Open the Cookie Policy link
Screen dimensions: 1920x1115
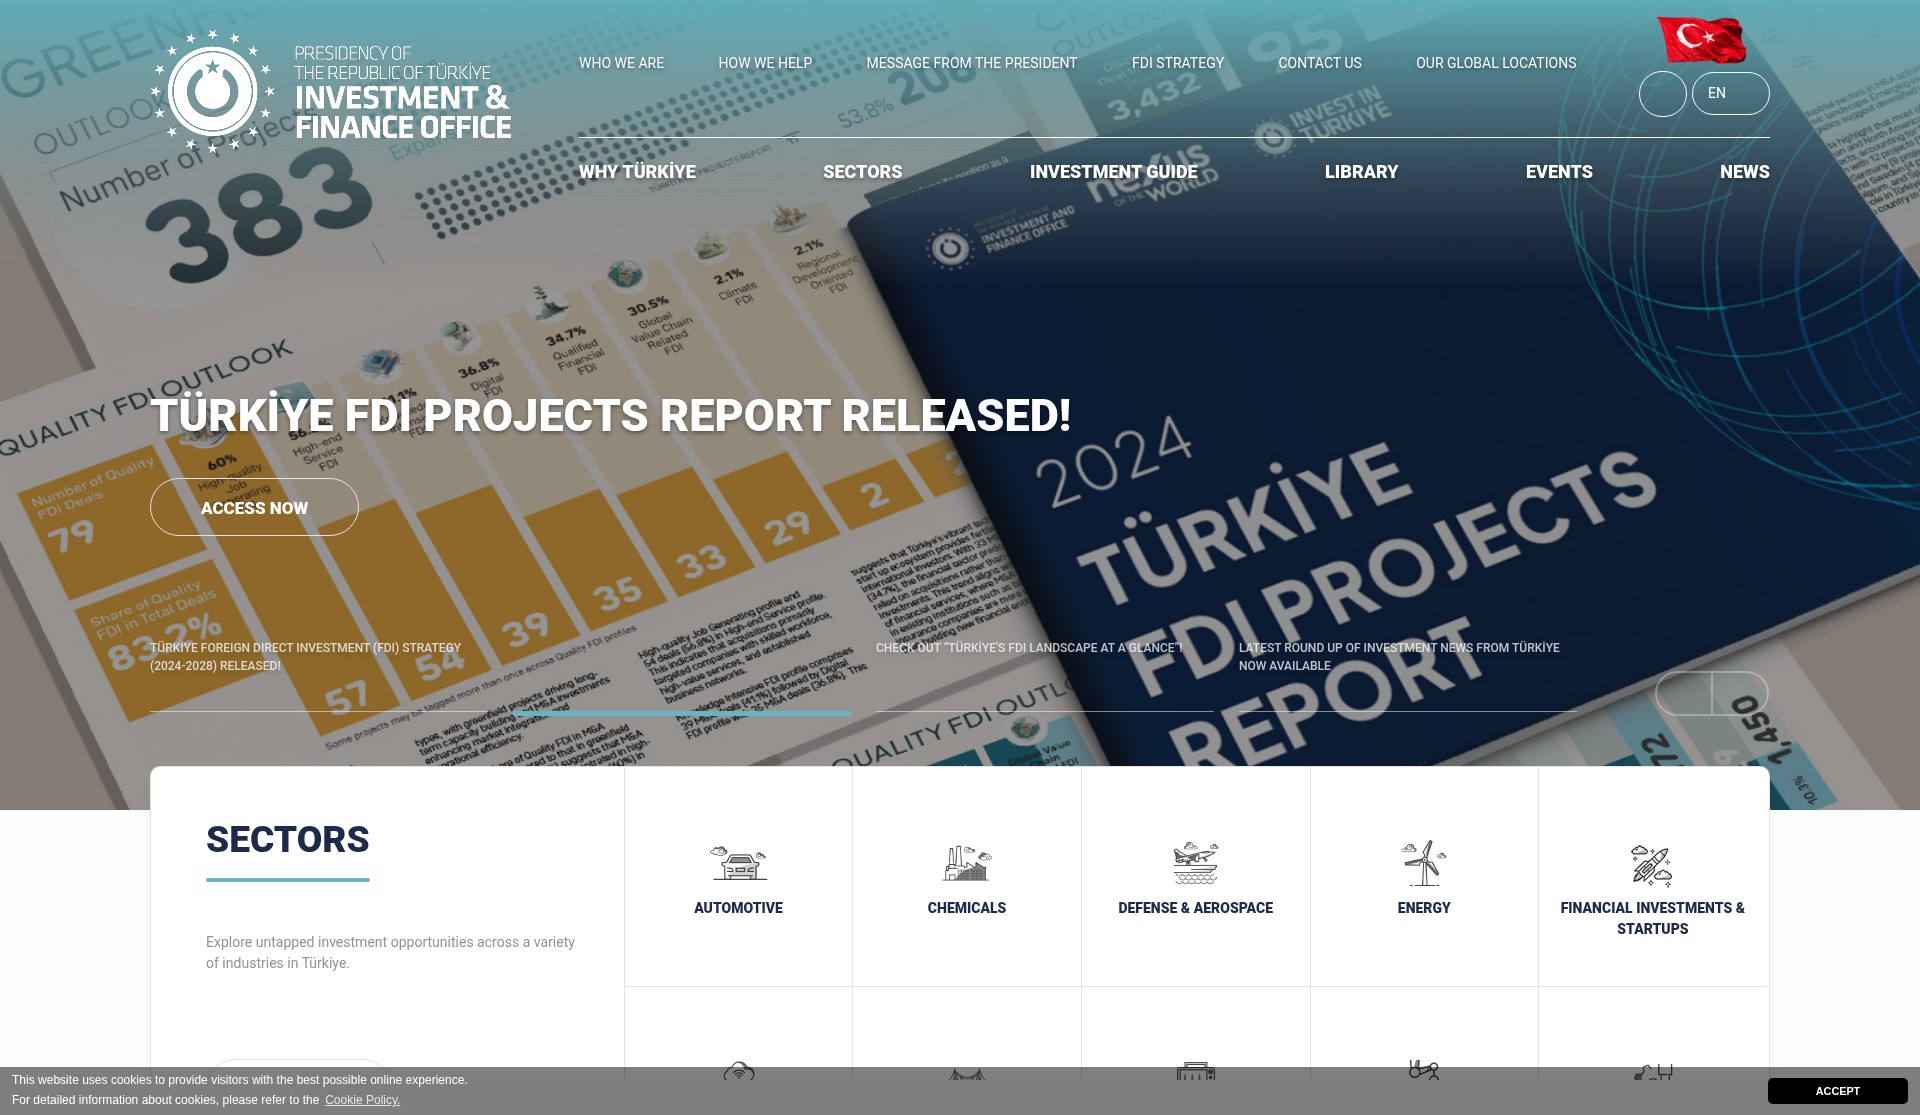click(362, 1100)
